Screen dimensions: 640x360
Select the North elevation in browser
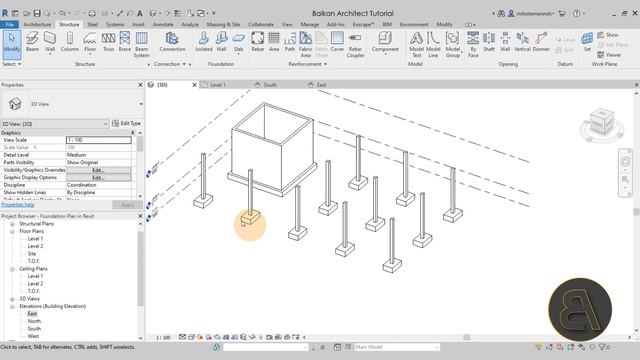click(x=34, y=321)
